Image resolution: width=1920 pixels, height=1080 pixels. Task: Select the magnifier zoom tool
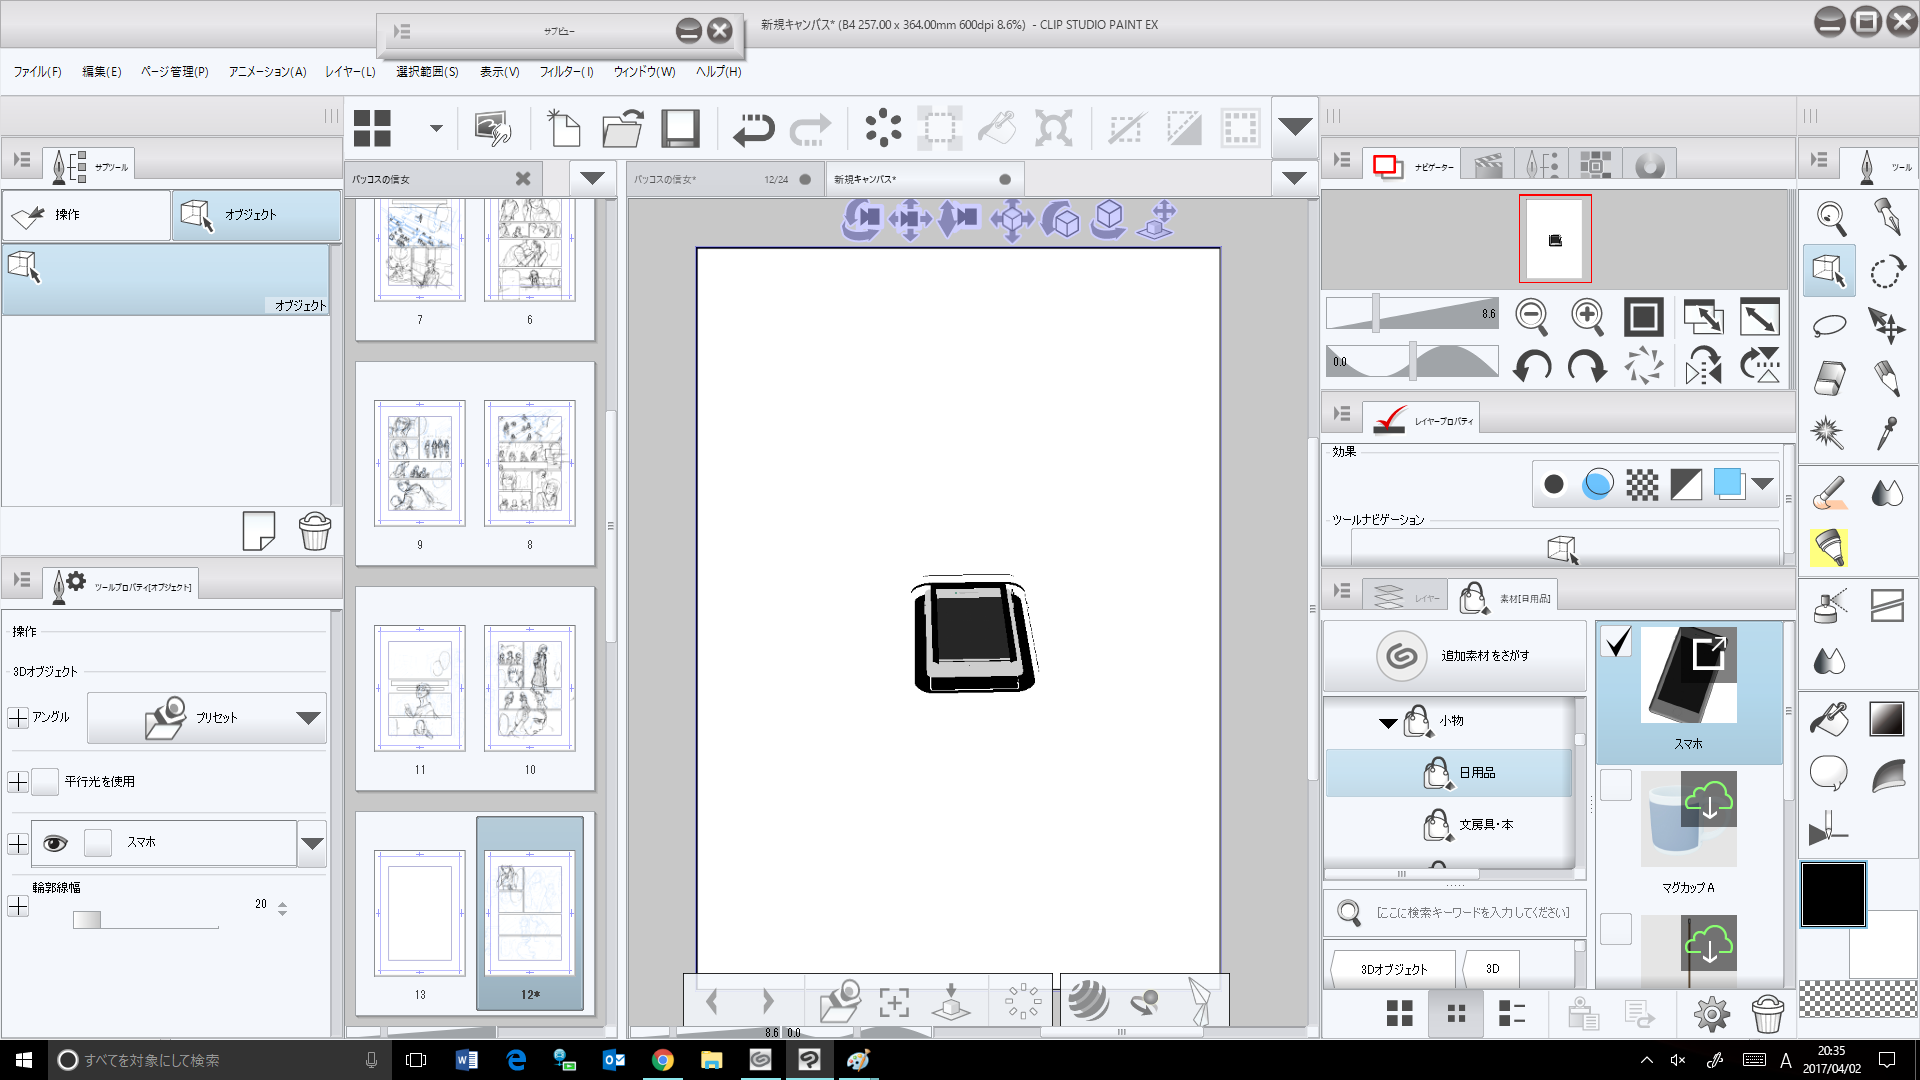point(1830,217)
